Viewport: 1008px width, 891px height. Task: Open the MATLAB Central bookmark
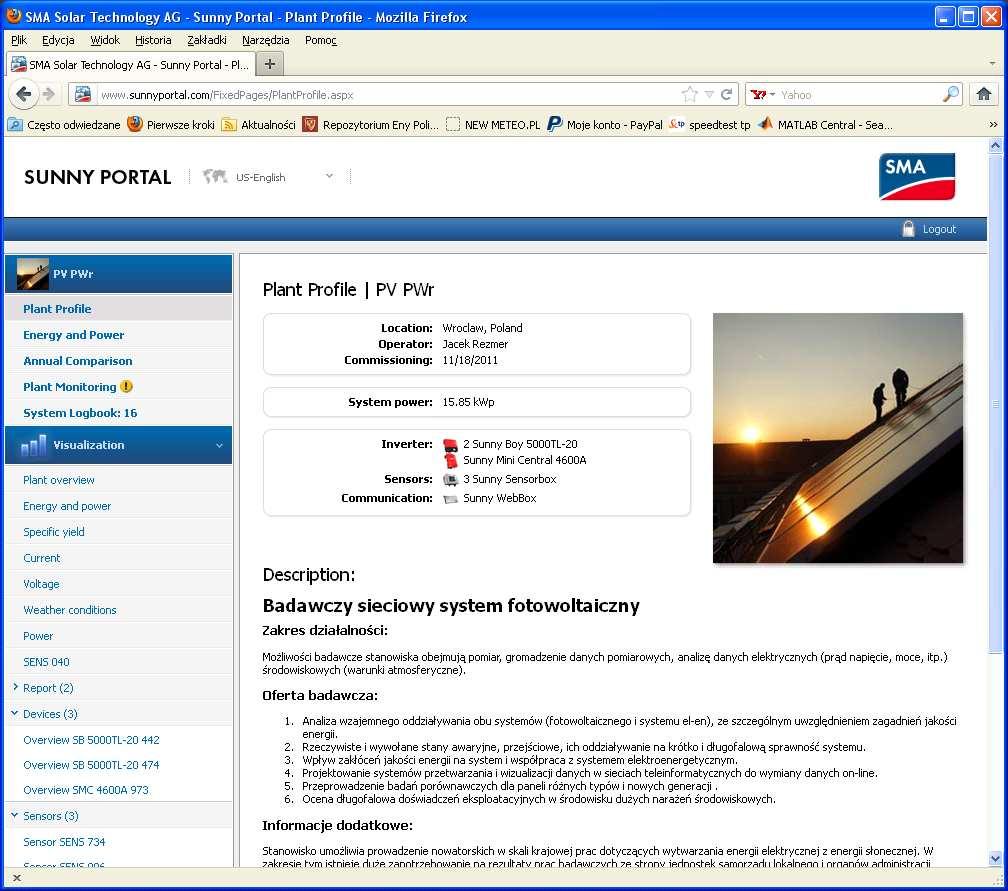825,125
